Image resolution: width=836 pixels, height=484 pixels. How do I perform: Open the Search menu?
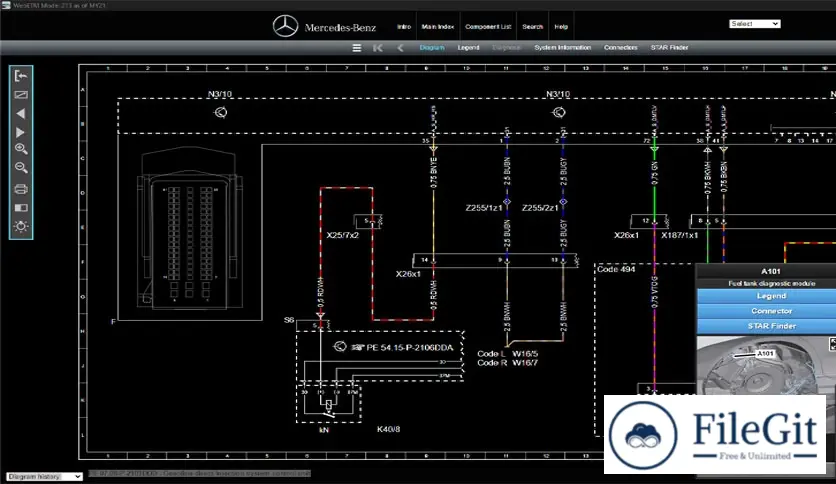tap(532, 27)
